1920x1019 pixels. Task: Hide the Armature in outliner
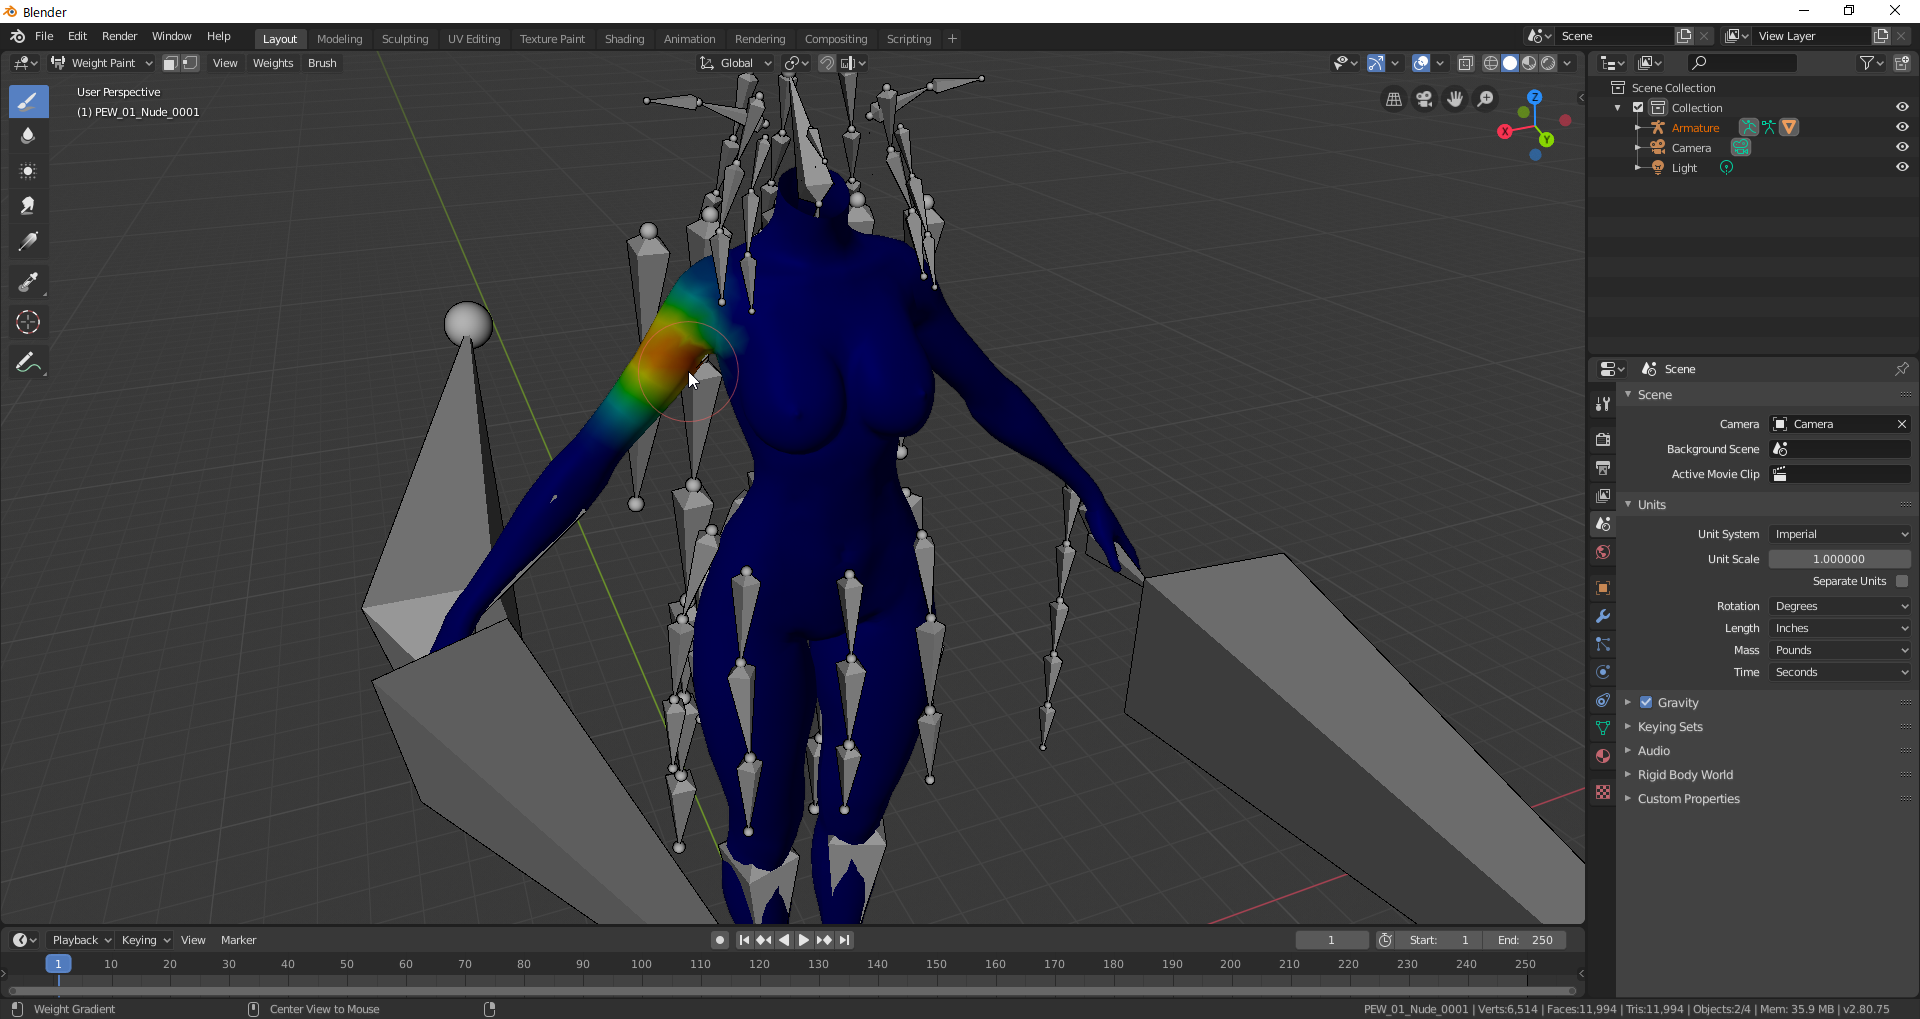[x=1901, y=128]
